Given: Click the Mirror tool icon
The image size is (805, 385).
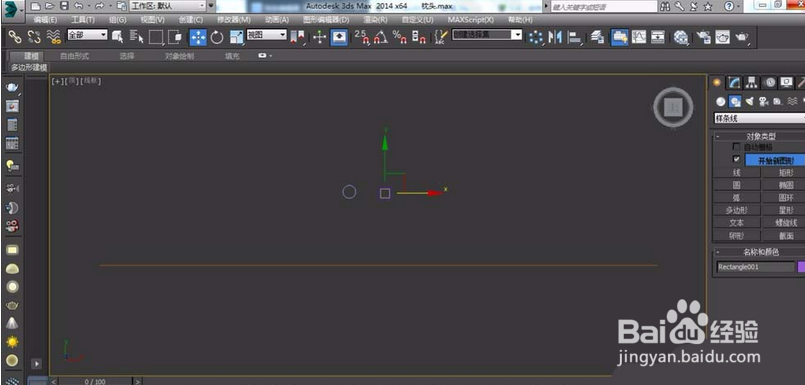Looking at the screenshot, I should pos(555,37).
